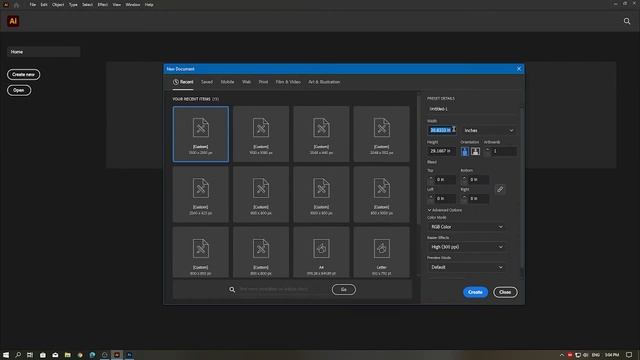Image resolution: width=640 pixels, height=360 pixels.
Task: Toggle the bleed link chain icon
Action: [500, 189]
